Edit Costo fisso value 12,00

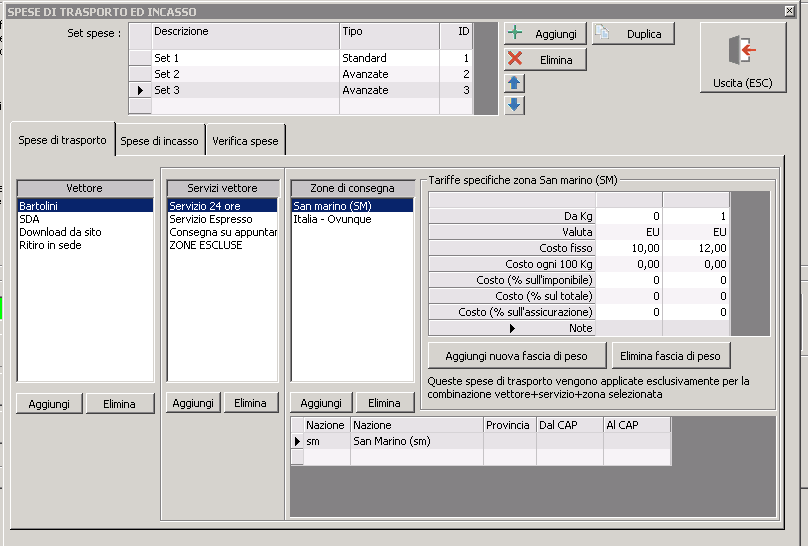pyautogui.click(x=696, y=248)
